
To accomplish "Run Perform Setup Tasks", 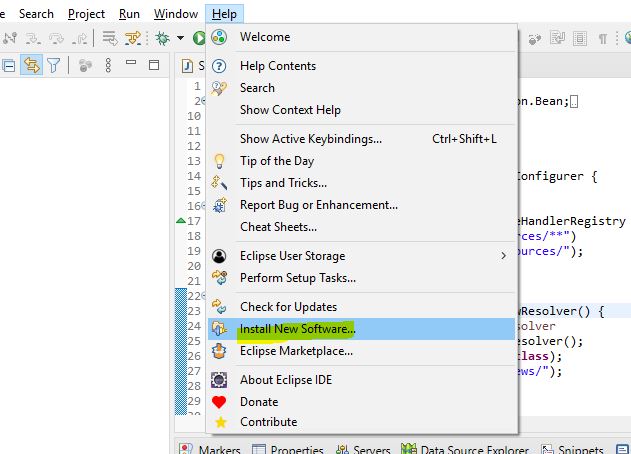I will click(361, 278).
